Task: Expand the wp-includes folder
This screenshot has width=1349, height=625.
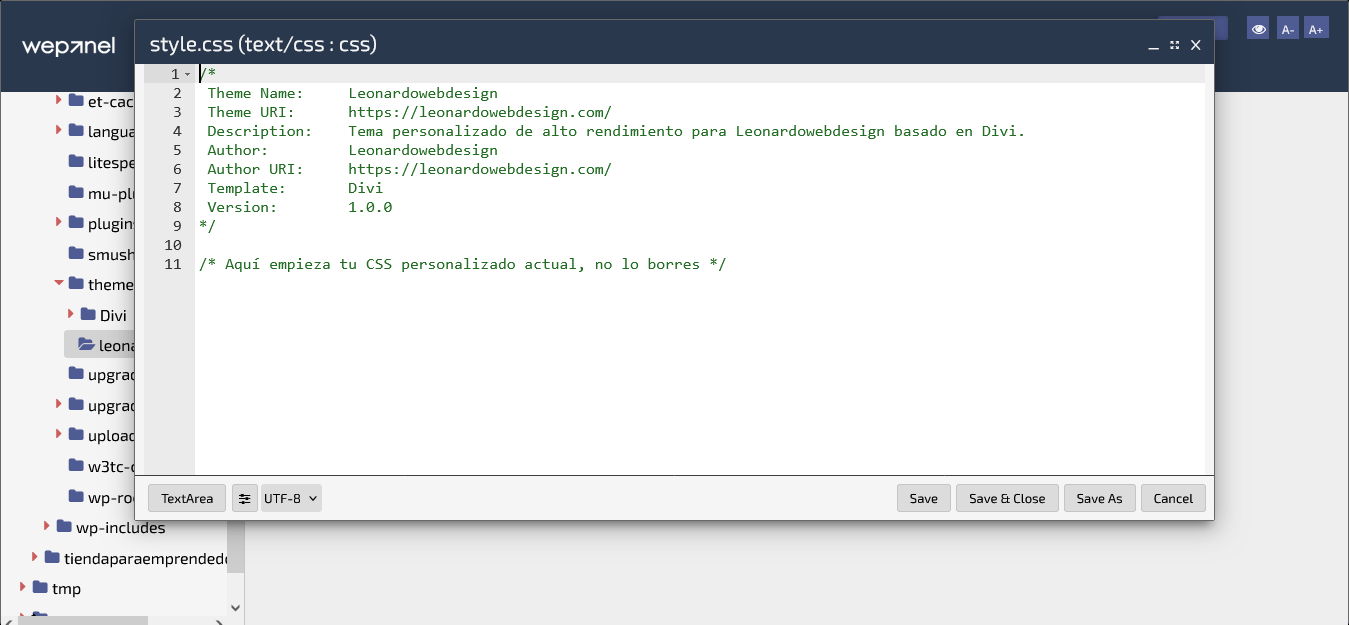Action: pos(48,527)
